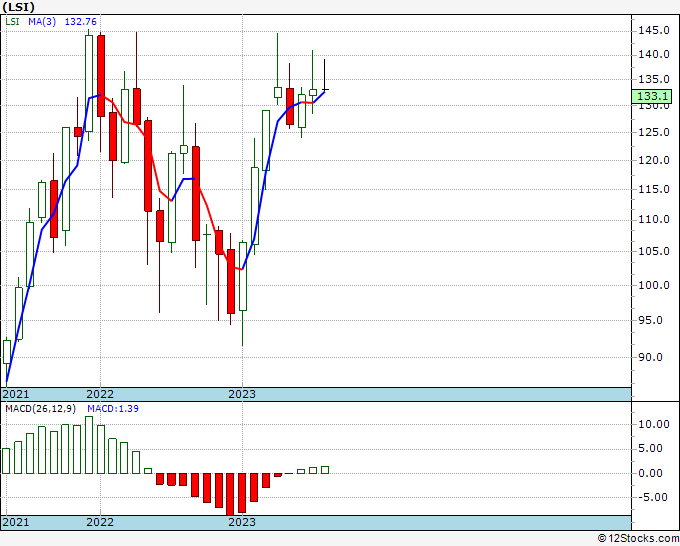Click 2022 on the MACD timeline
The width and height of the screenshot is (680, 546).
click(x=100, y=522)
